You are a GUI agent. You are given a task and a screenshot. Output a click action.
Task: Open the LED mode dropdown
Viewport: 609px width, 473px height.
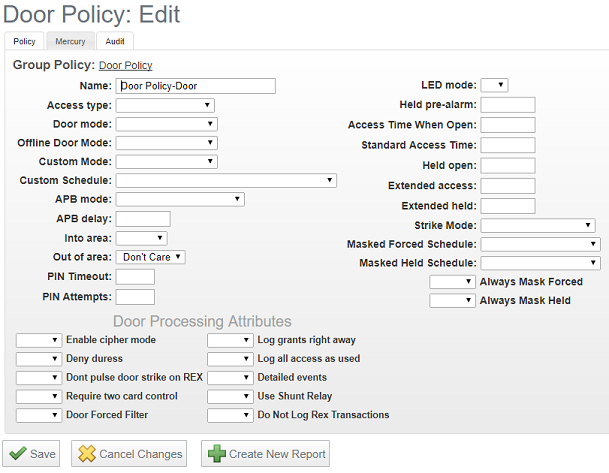click(x=494, y=85)
